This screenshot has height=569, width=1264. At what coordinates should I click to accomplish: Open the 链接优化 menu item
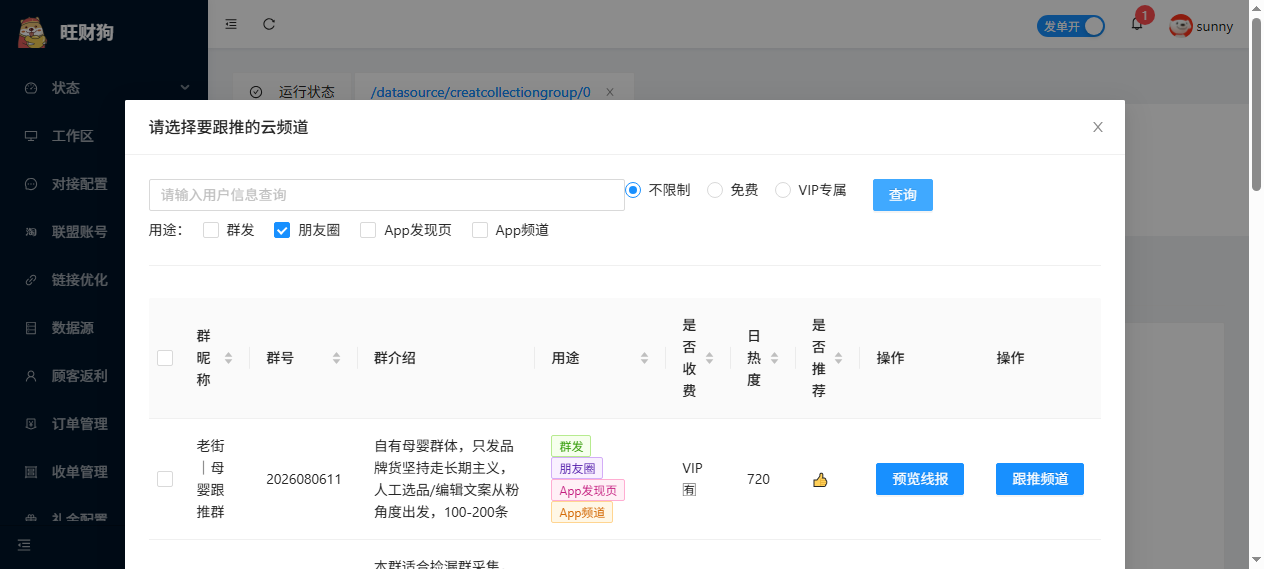[x=104, y=280]
